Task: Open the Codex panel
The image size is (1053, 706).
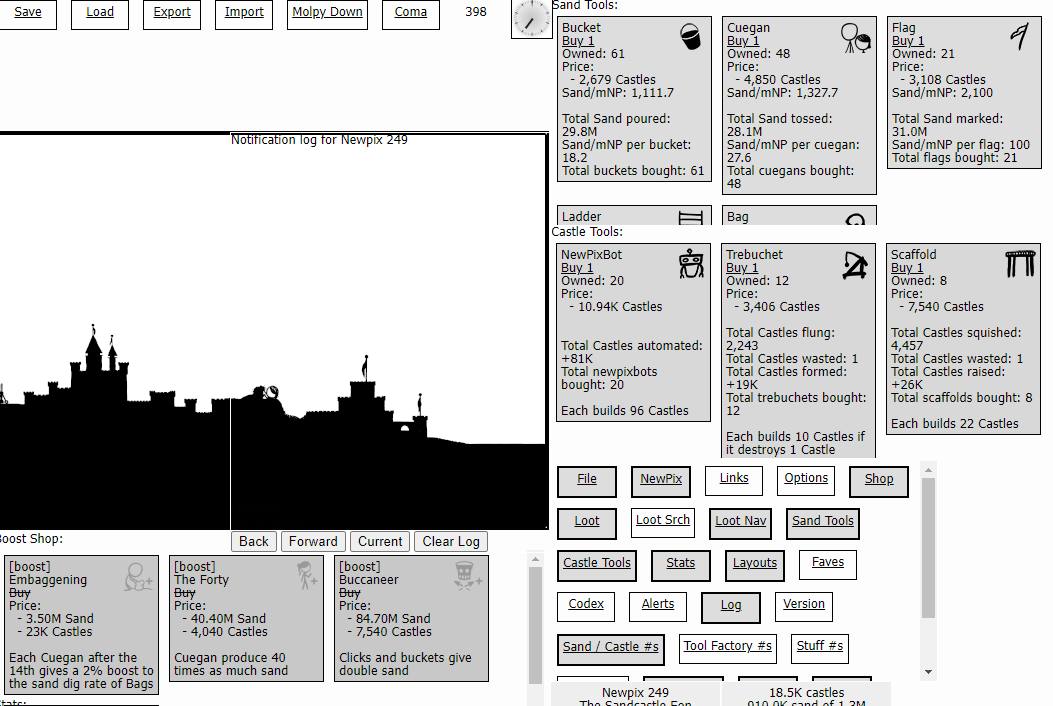Action: [586, 605]
